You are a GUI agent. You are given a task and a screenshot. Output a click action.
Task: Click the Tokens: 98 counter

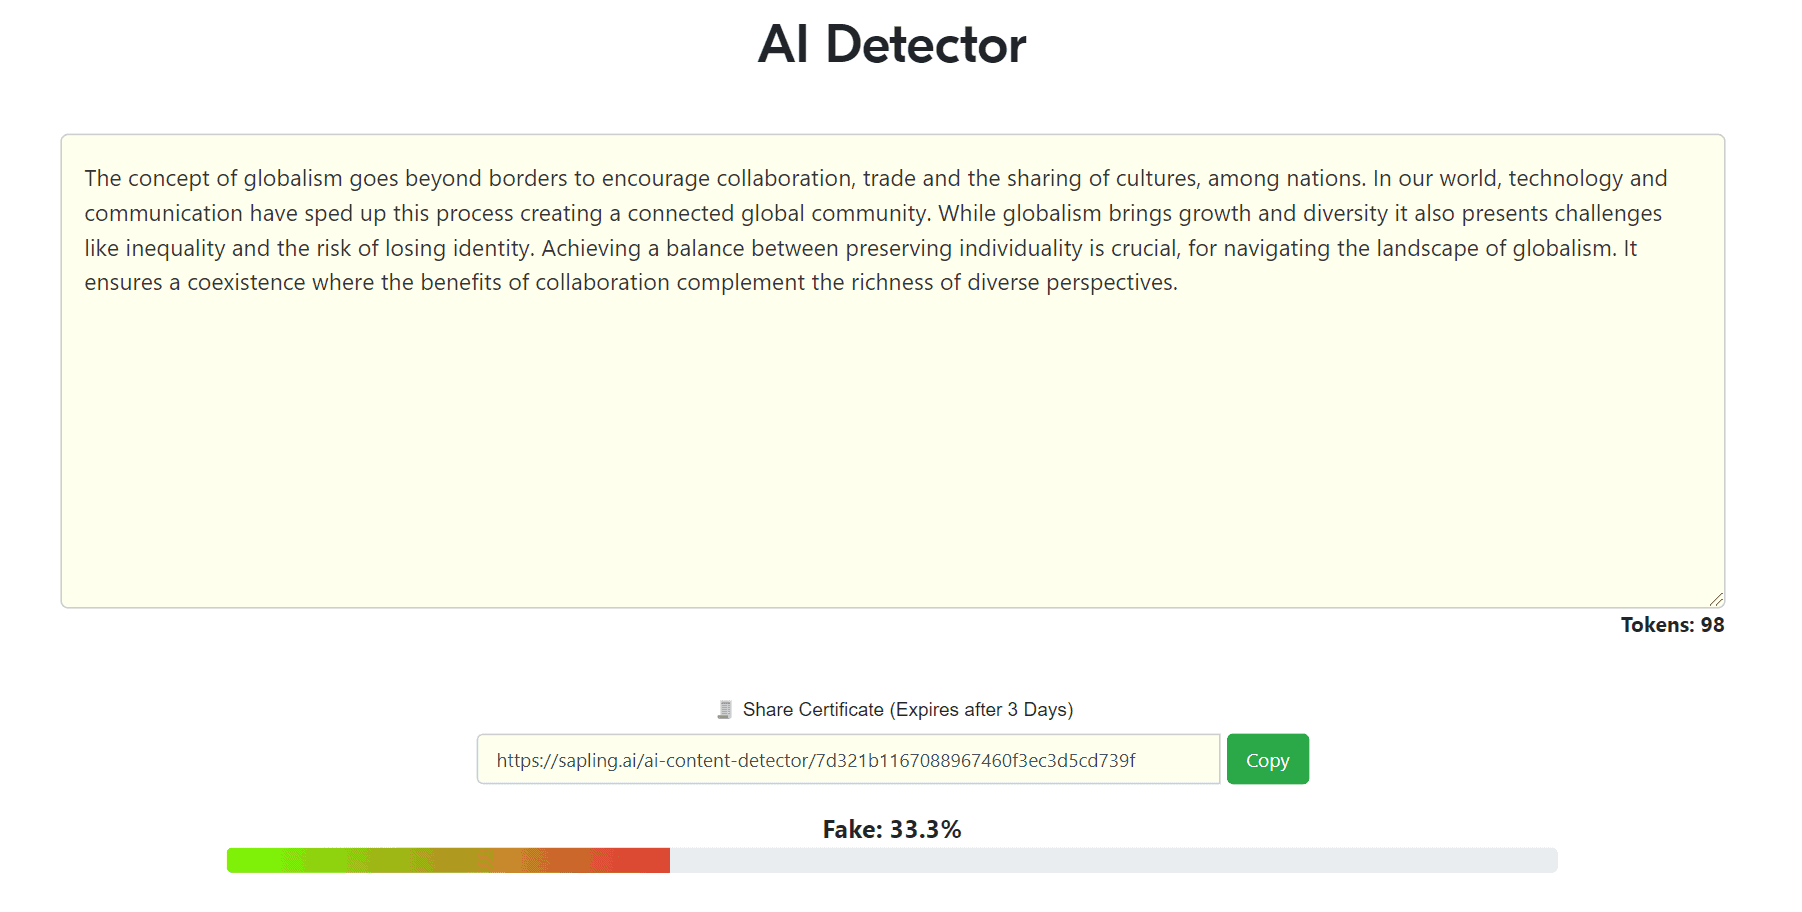1672,625
